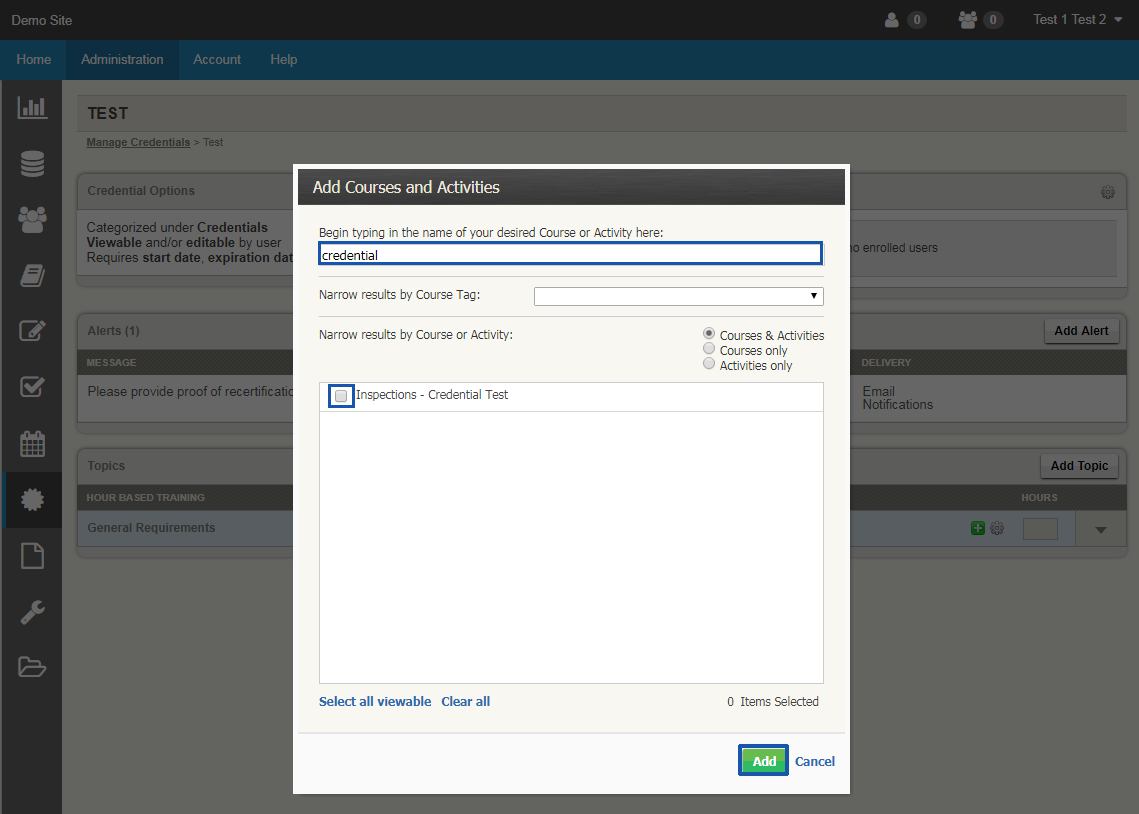Switch to the Administration tab
Viewport: 1139px width, 814px height.
(121, 59)
